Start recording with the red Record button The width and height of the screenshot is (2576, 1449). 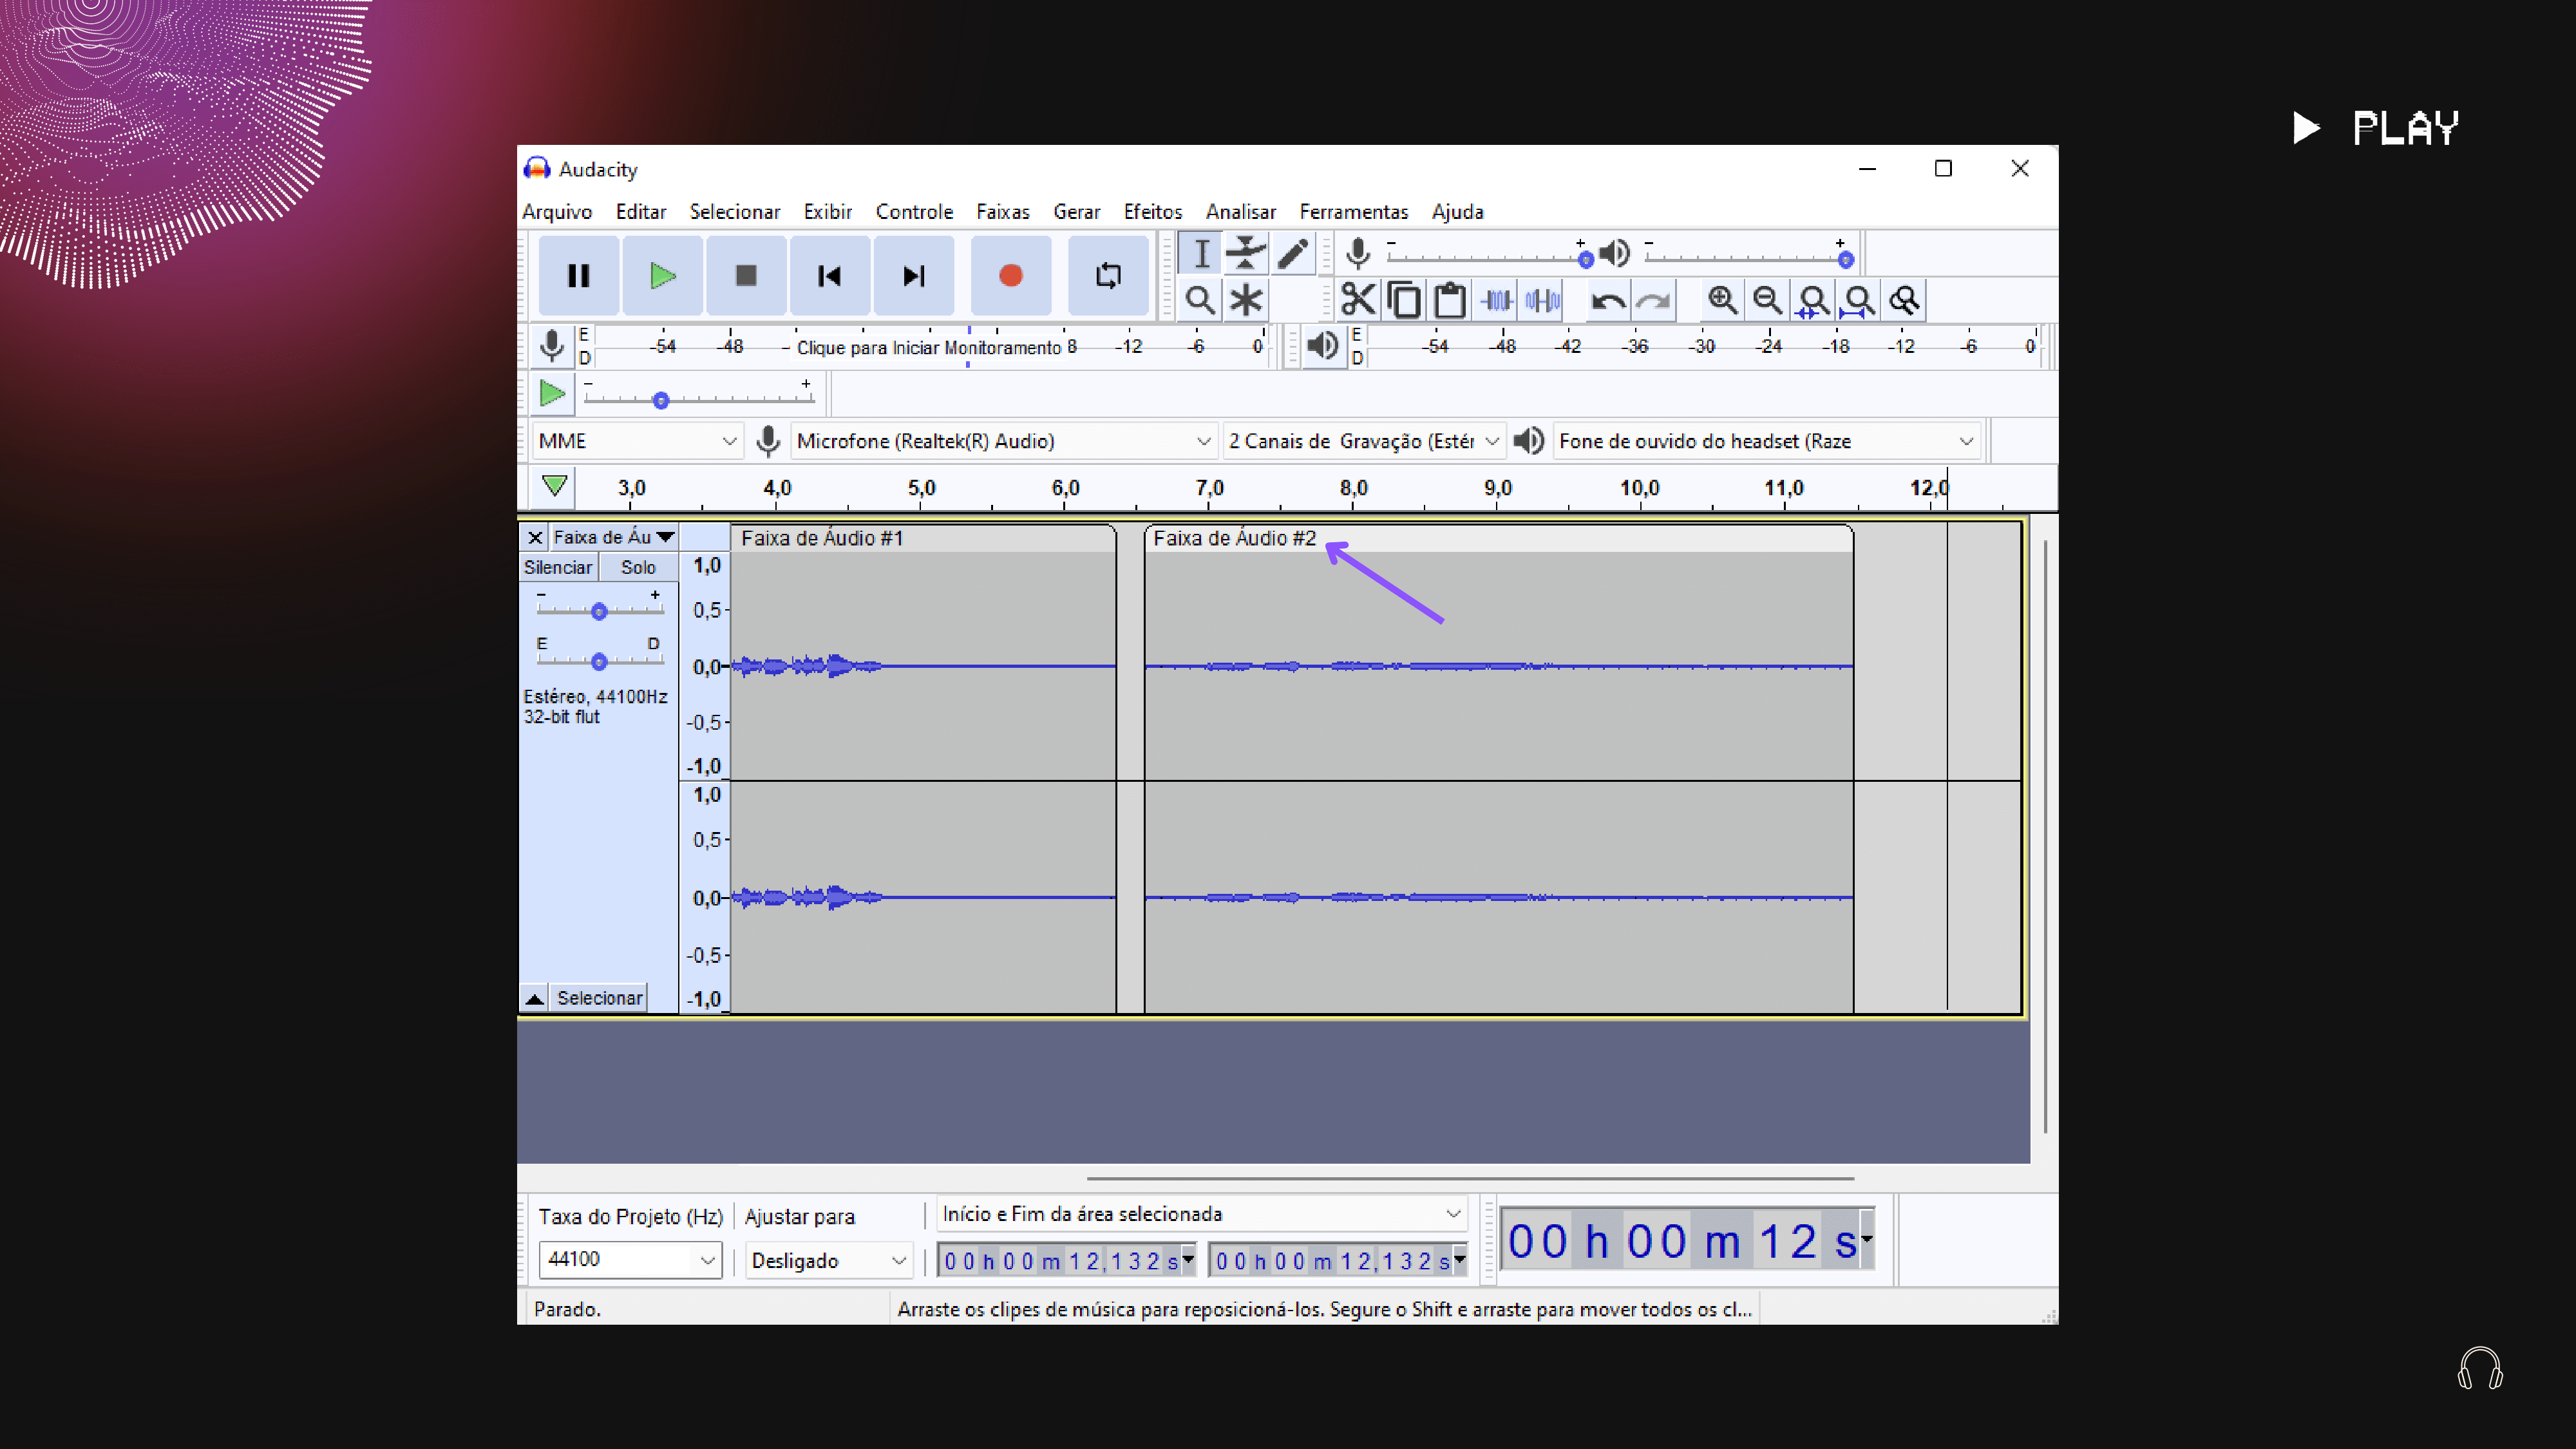(1010, 275)
